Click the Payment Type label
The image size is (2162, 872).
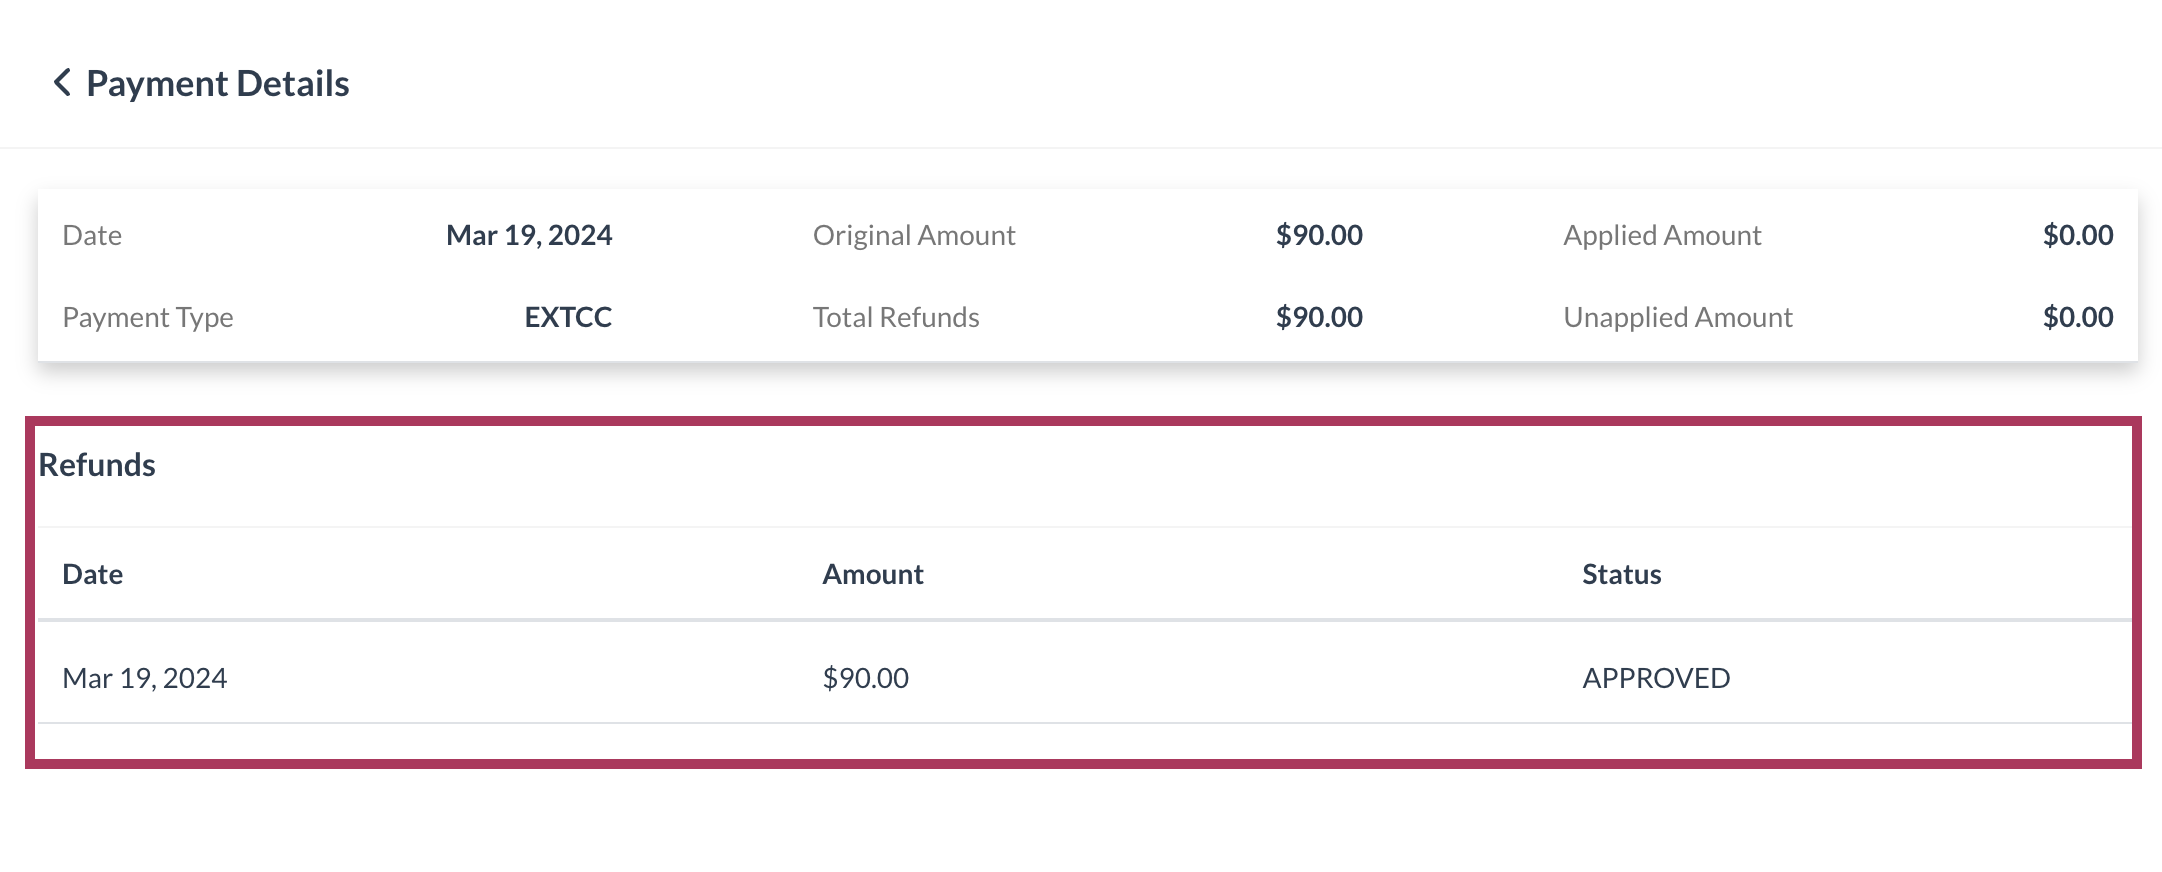[148, 317]
